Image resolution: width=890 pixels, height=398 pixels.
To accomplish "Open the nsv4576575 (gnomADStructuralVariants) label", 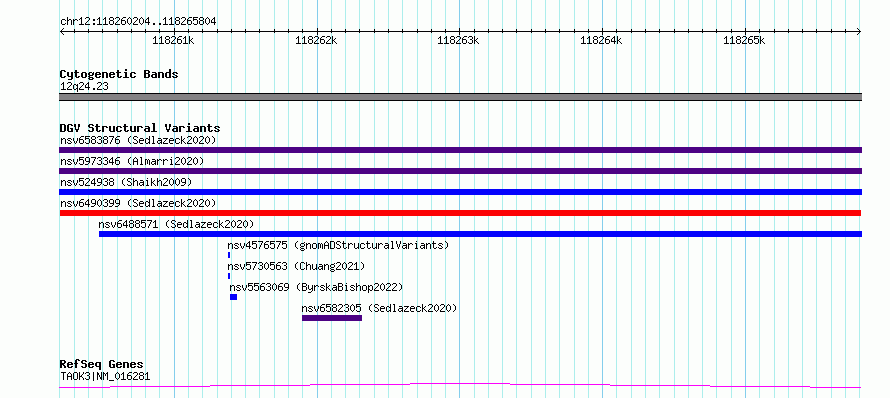I will point(338,245).
